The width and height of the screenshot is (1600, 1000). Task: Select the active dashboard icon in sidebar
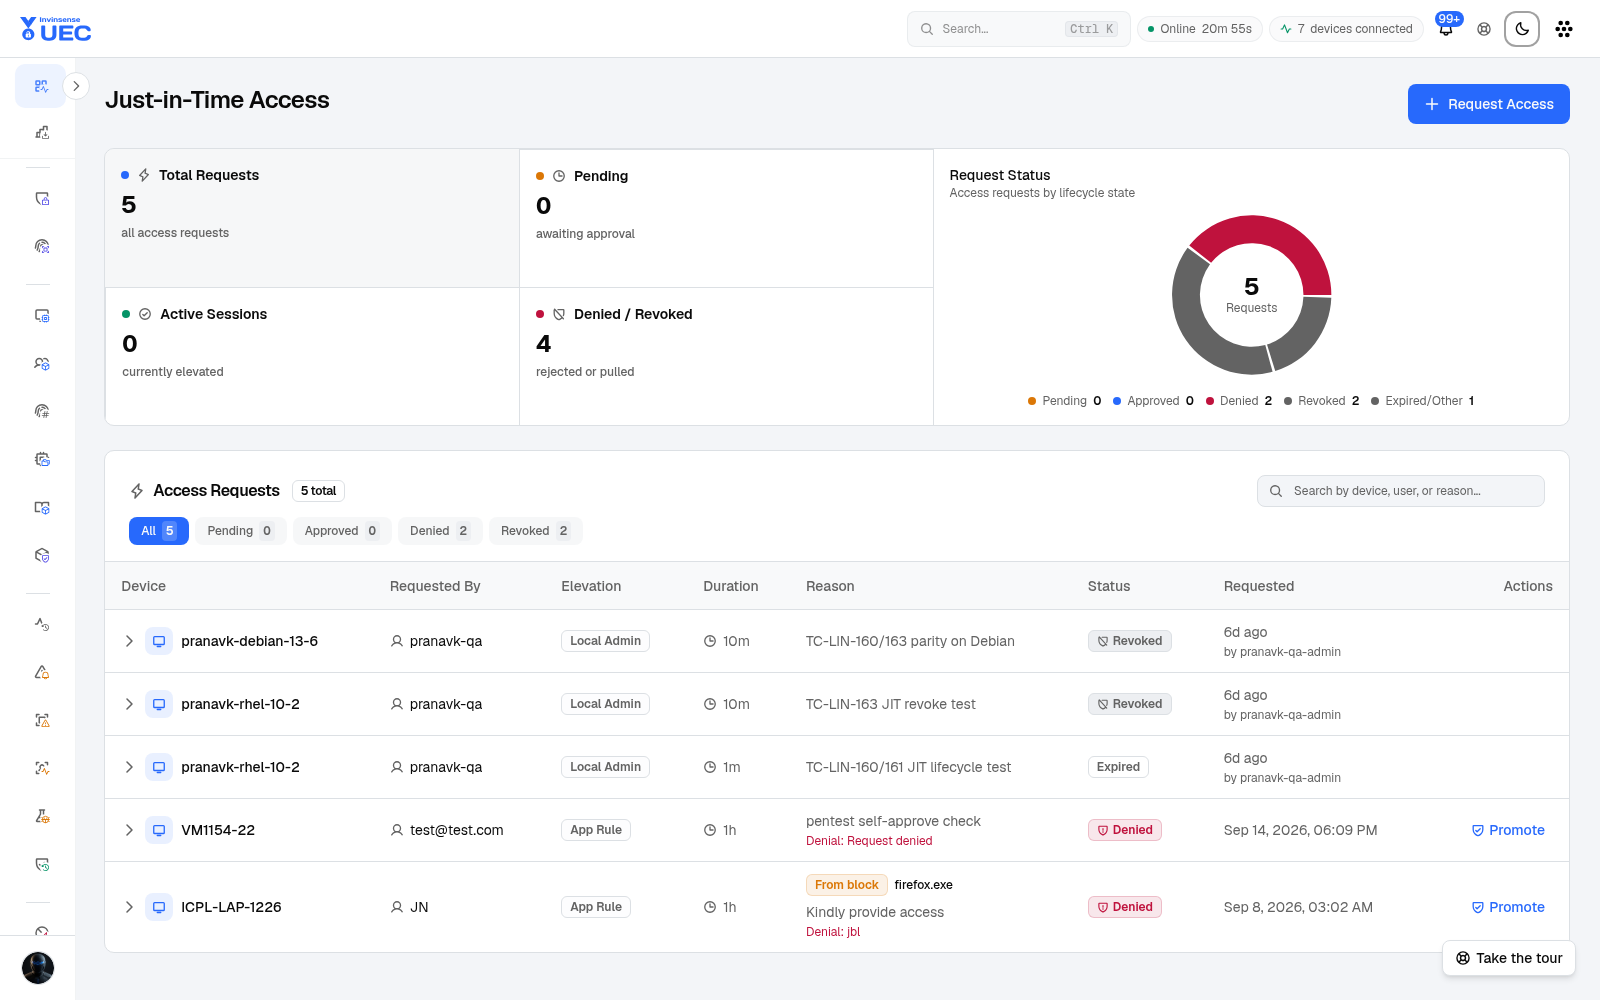click(41, 86)
